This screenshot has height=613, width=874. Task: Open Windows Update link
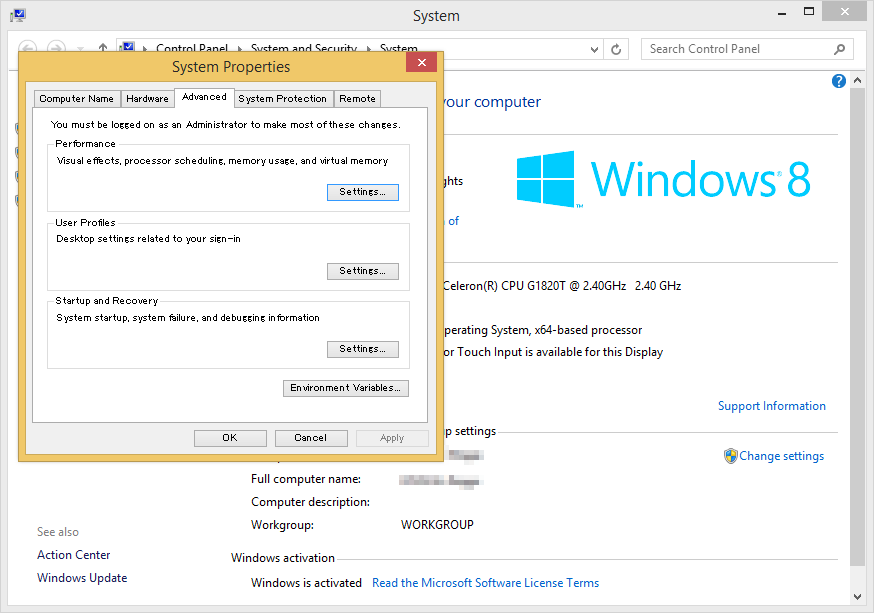[82, 578]
